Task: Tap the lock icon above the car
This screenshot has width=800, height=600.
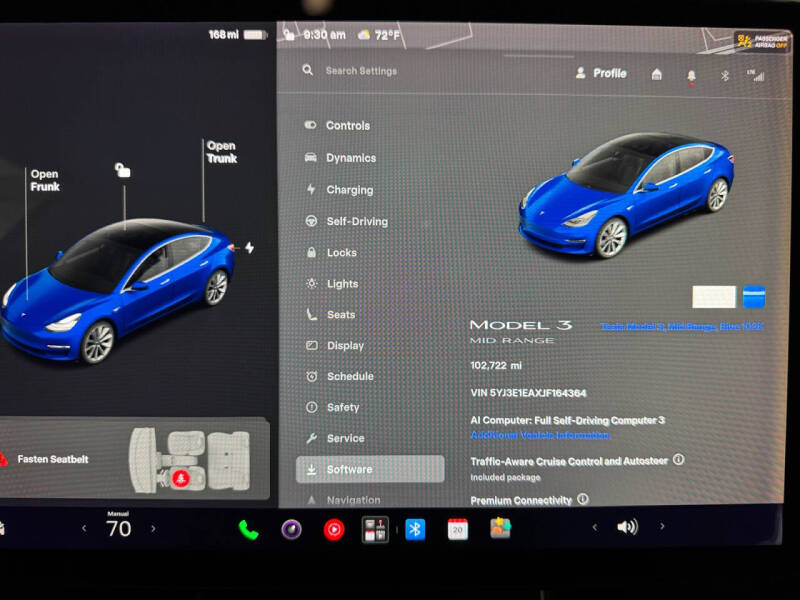Action: tap(122, 170)
